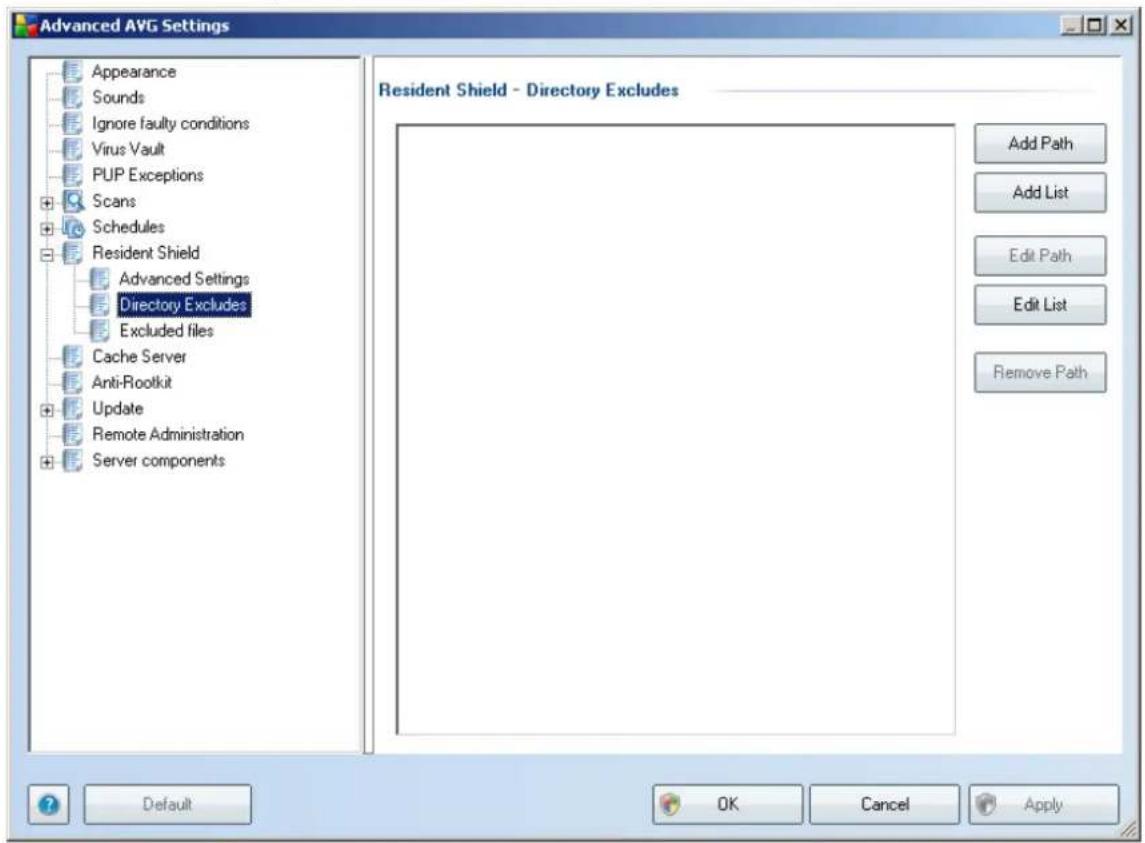Click the Directory Excludes node icon

[99, 305]
